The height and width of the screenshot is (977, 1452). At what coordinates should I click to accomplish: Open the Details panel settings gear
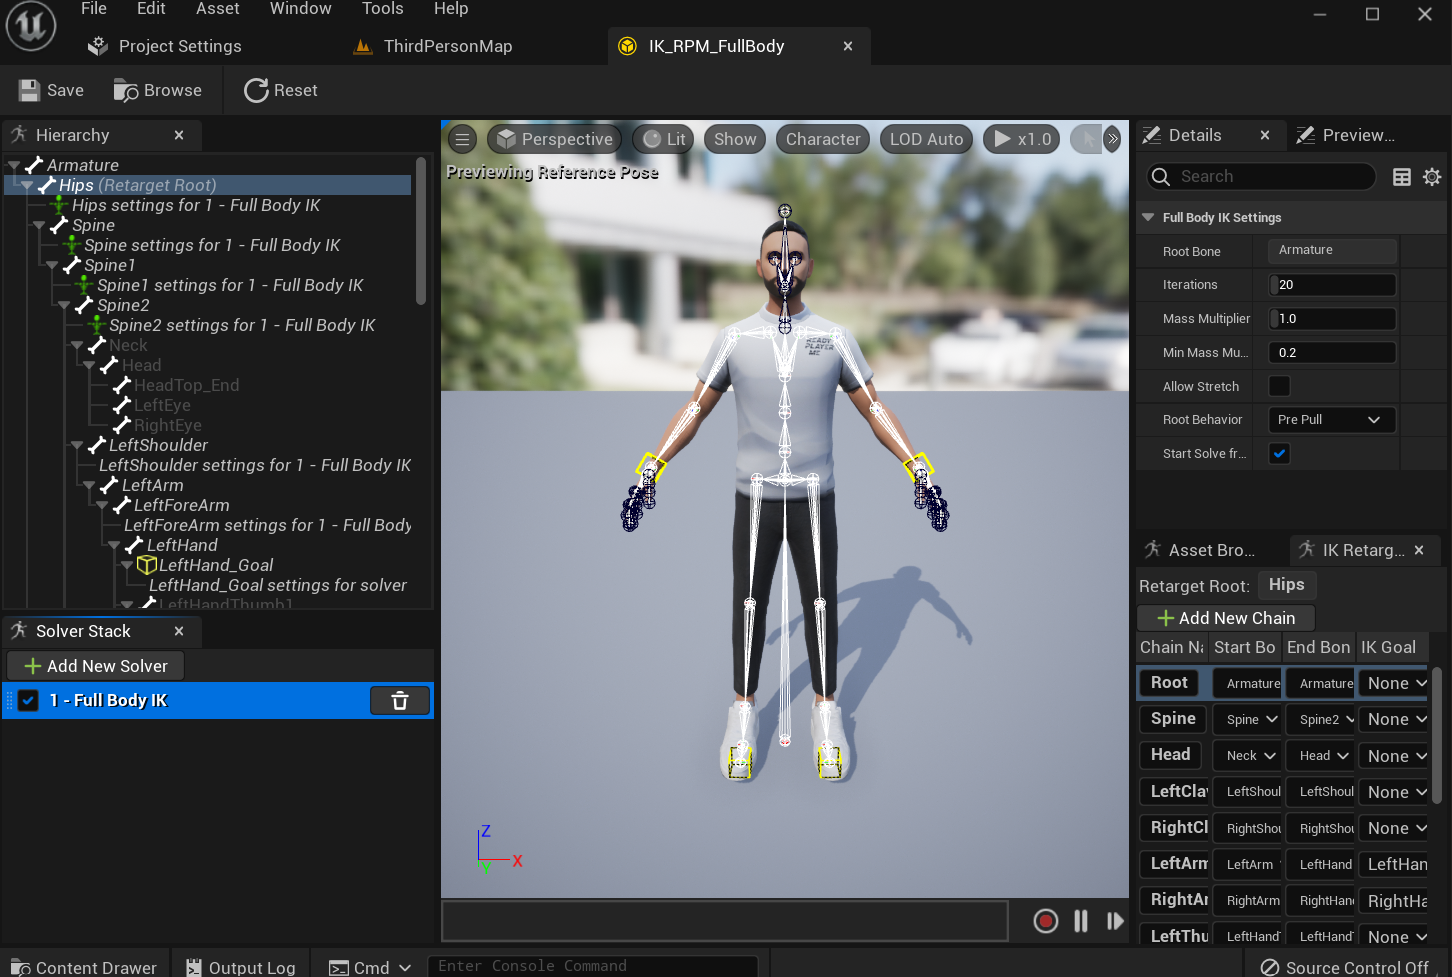1432,176
